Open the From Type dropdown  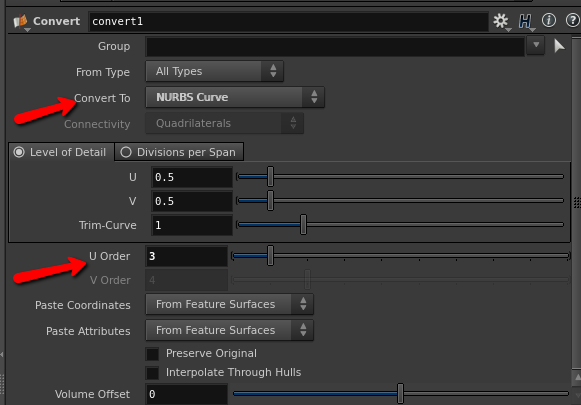pos(215,71)
